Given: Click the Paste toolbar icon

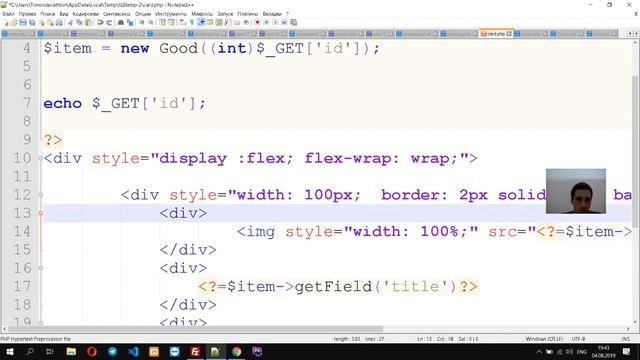Looking at the screenshot, I should pos(88,23).
